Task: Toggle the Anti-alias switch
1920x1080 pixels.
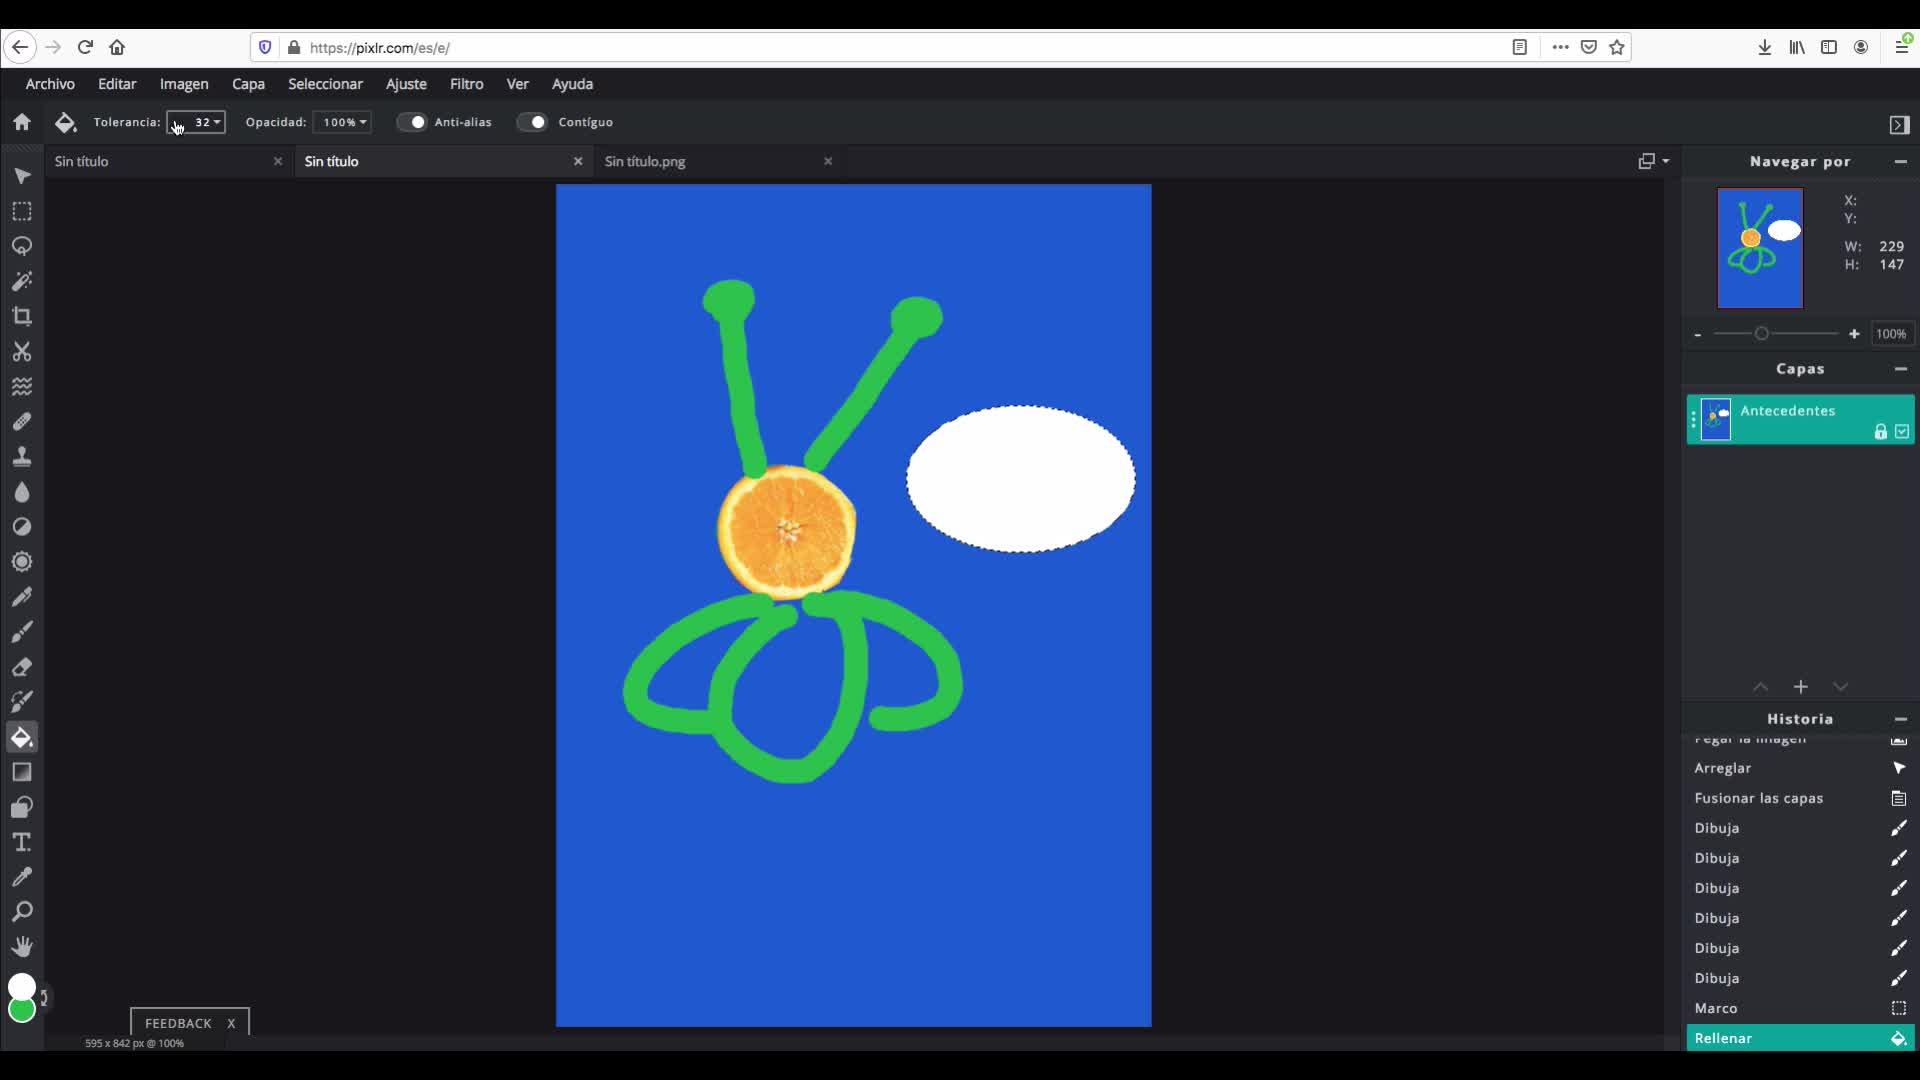Action: 412,122
